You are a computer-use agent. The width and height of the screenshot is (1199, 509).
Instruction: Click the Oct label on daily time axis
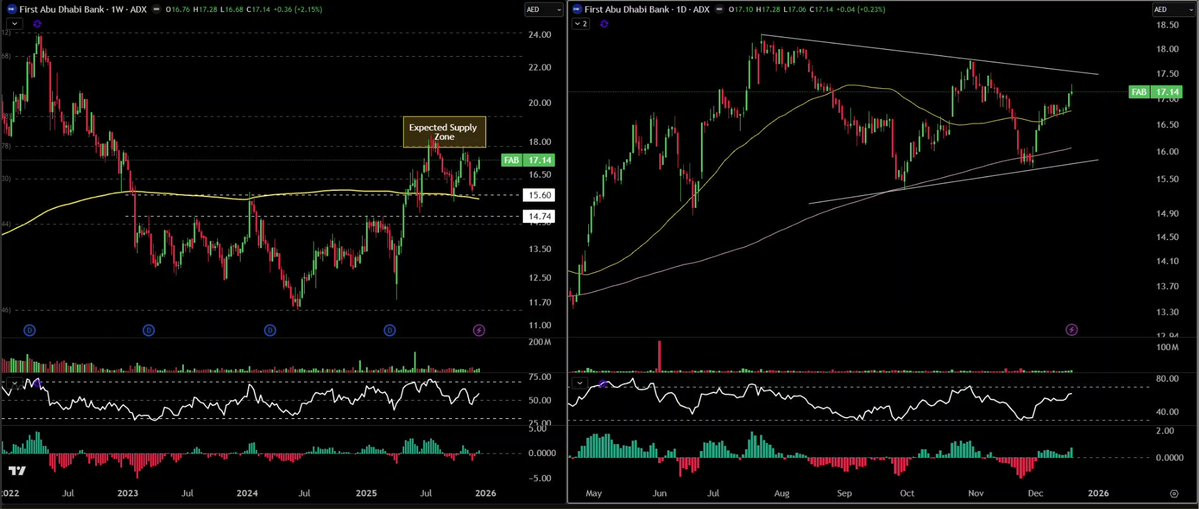tap(907, 494)
